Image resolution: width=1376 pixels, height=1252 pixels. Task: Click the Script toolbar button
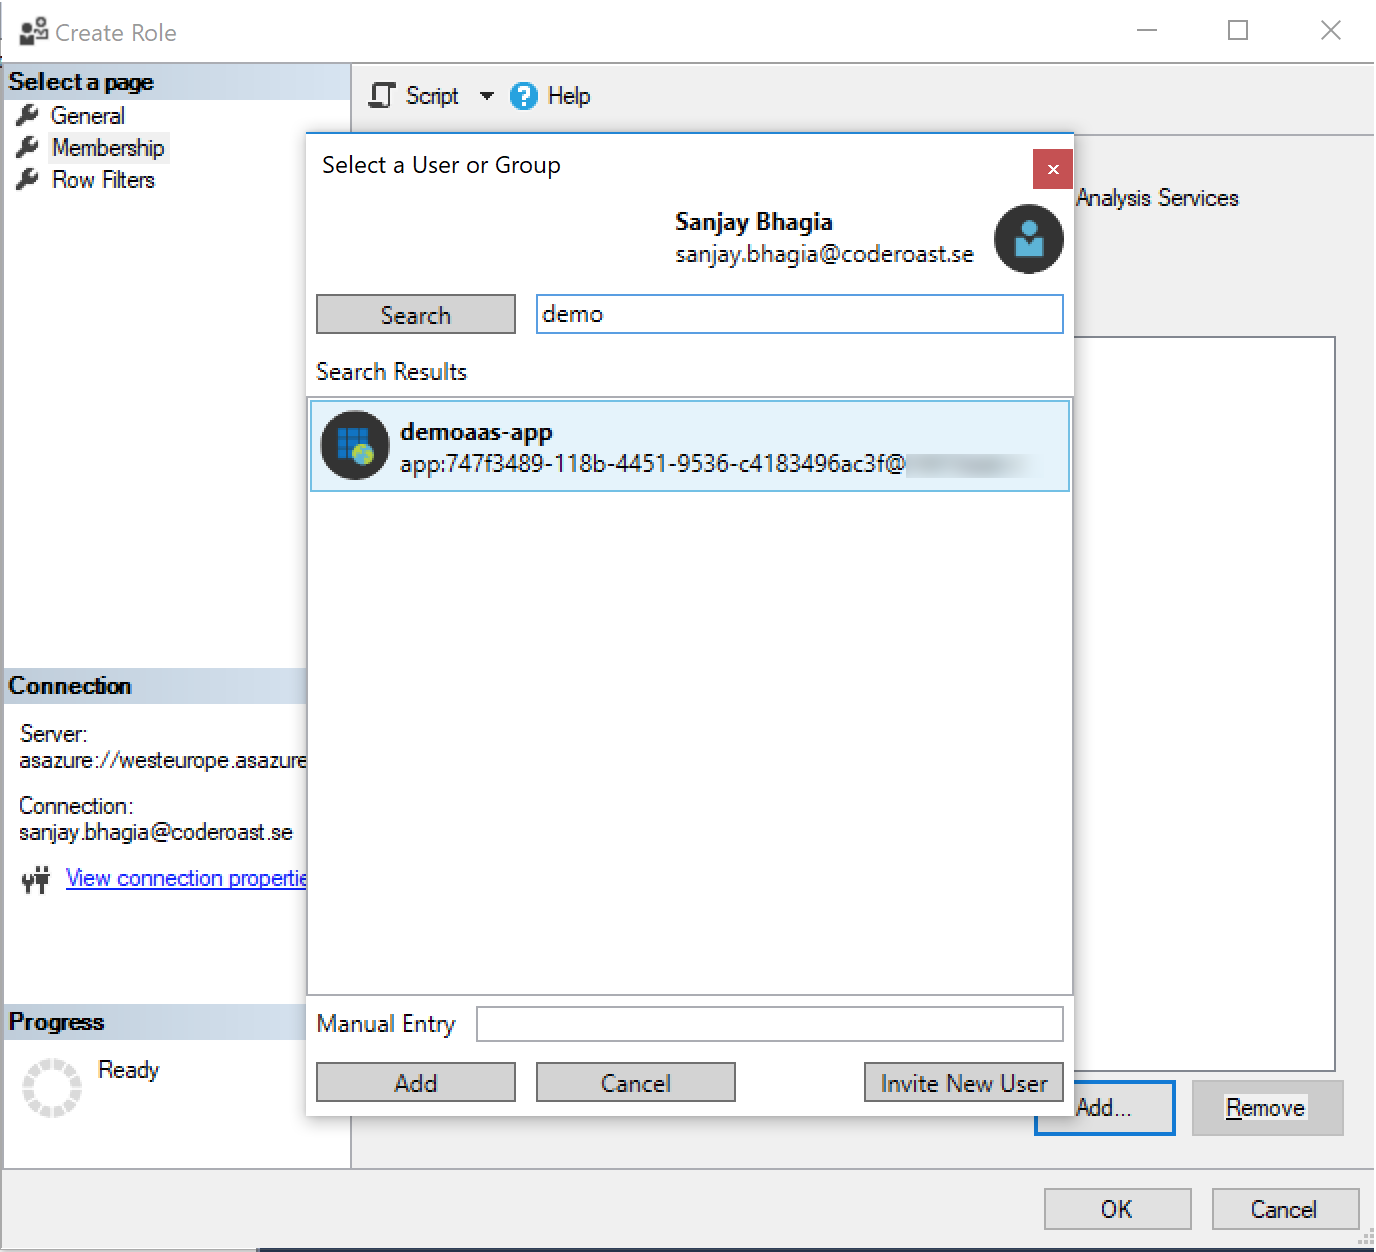(414, 96)
